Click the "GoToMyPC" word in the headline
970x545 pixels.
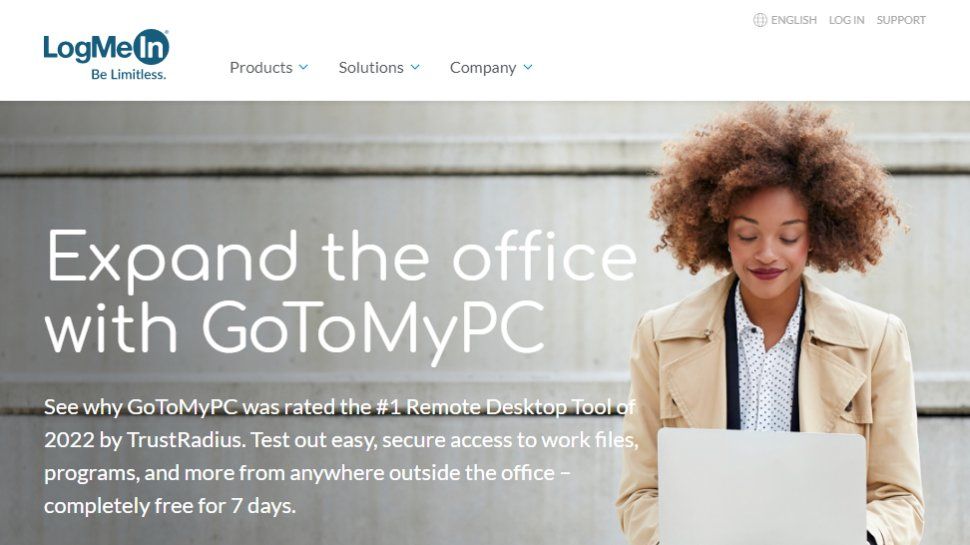[374, 330]
